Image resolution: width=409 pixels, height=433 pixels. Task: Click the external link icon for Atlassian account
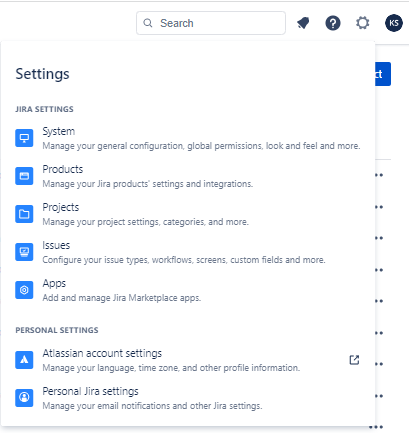point(354,360)
